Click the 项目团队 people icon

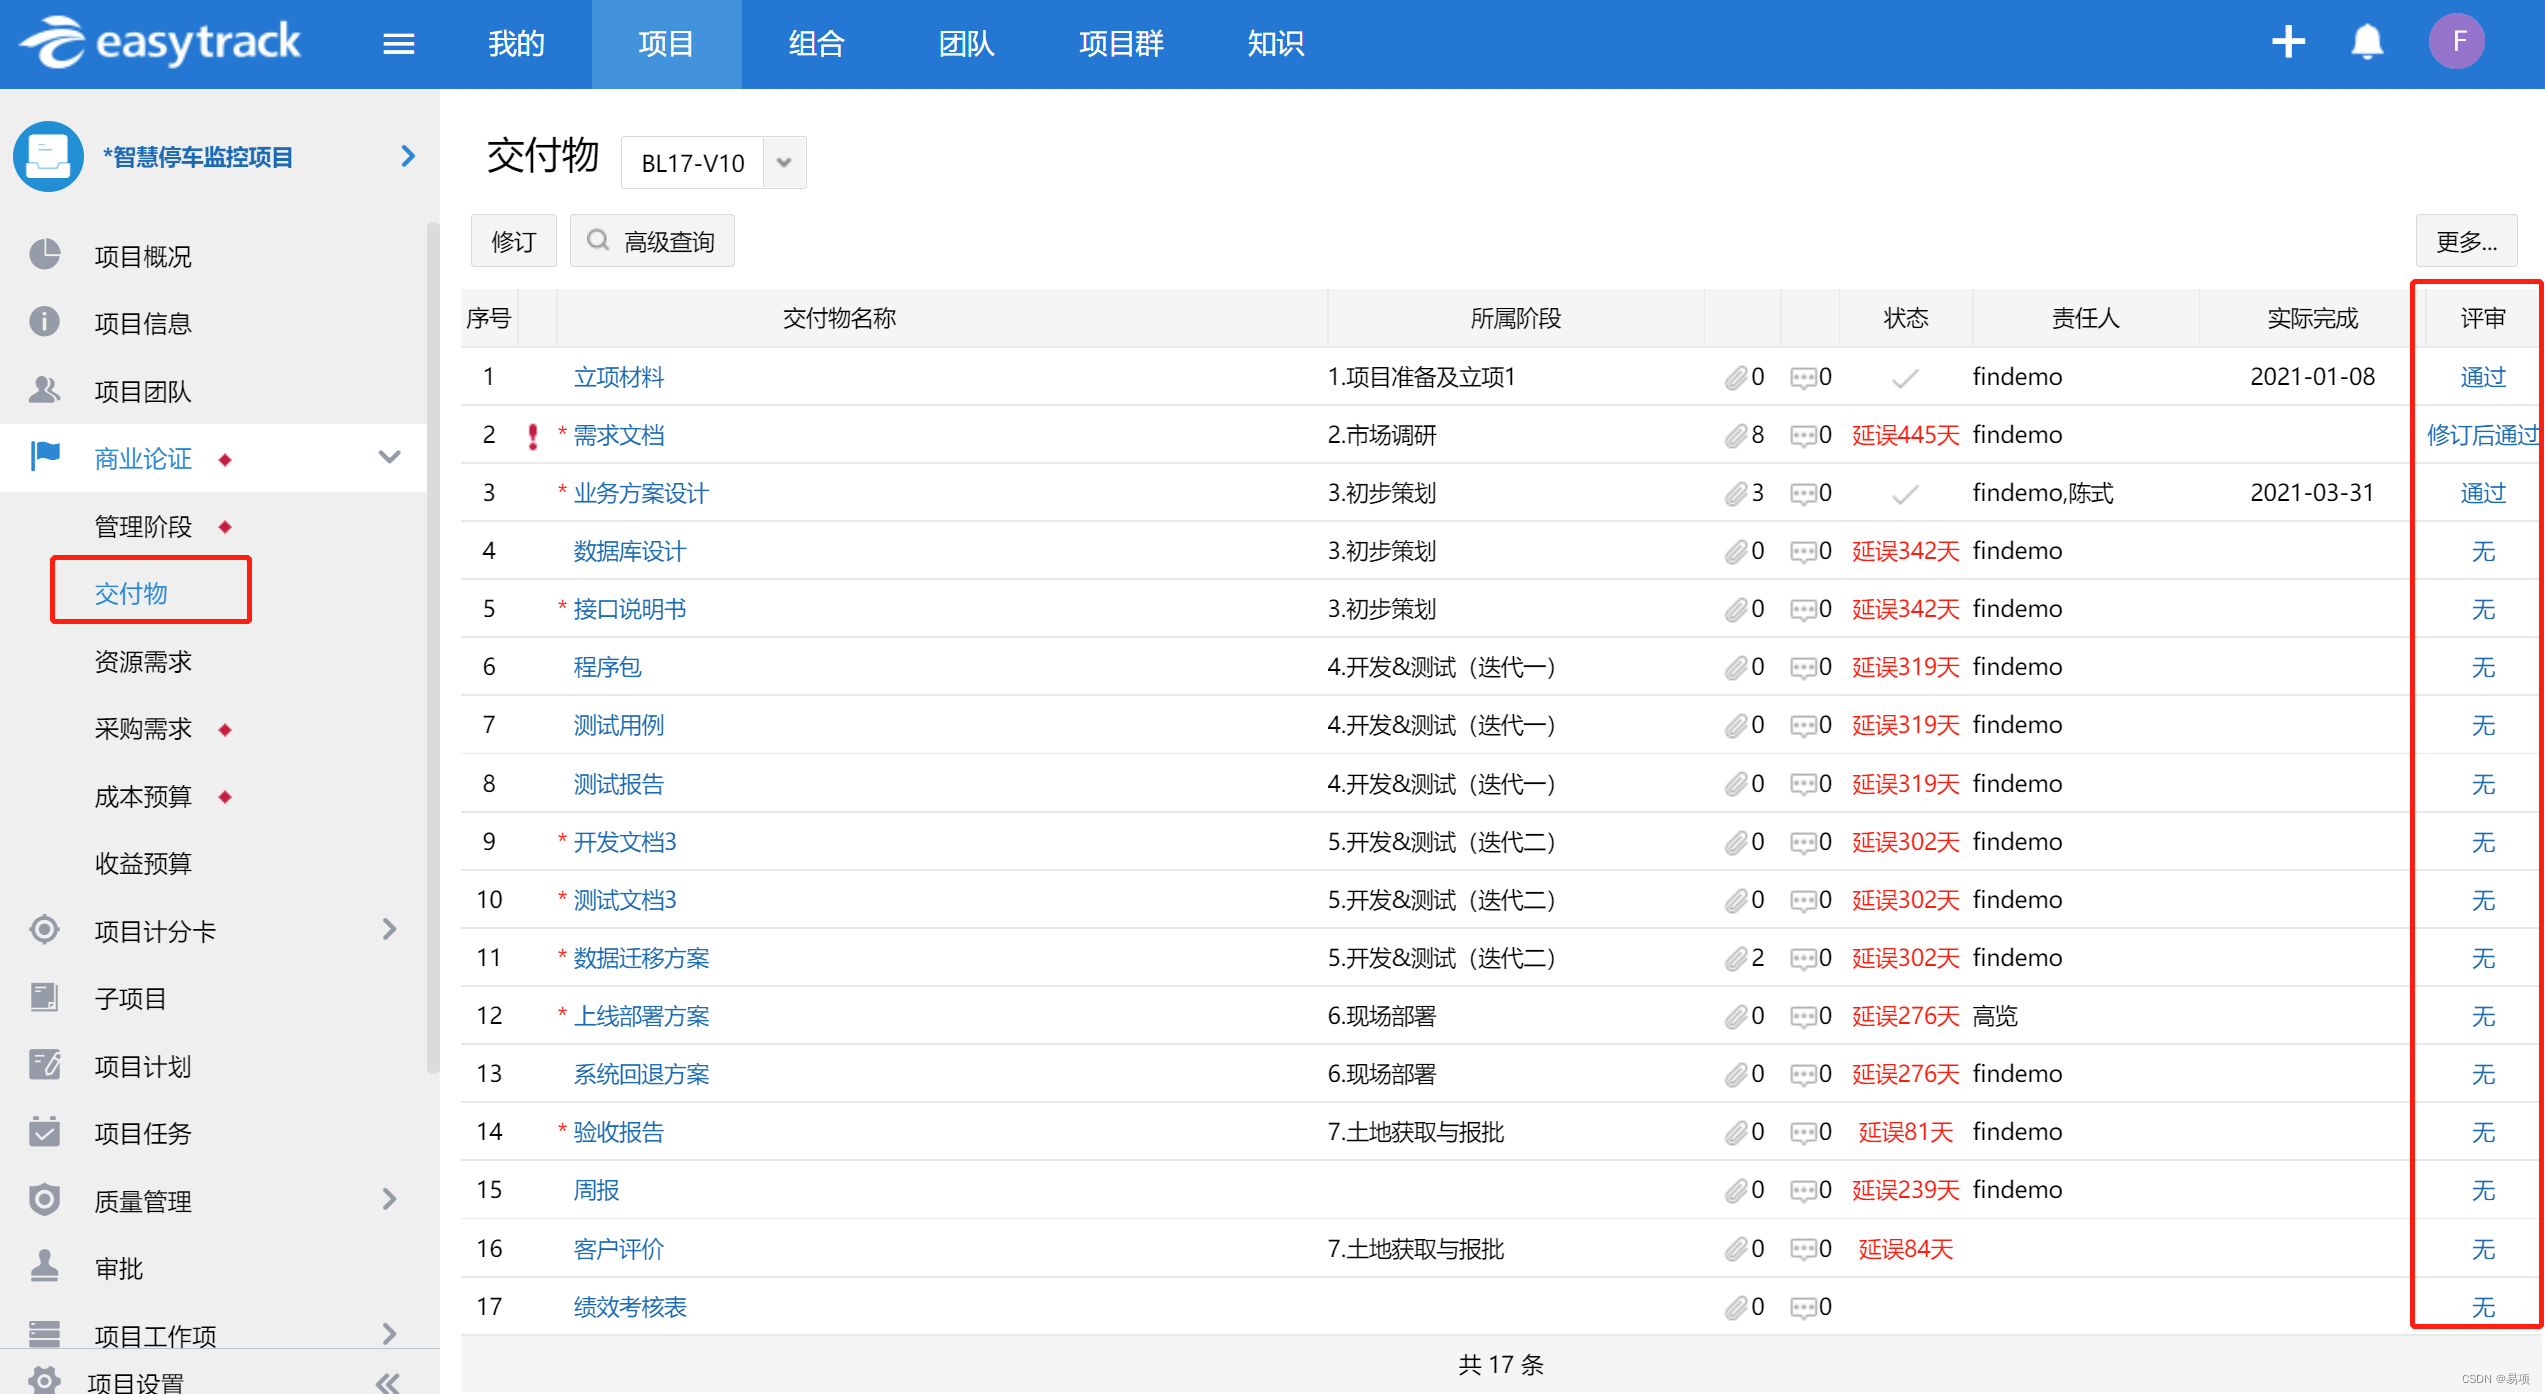[45, 390]
